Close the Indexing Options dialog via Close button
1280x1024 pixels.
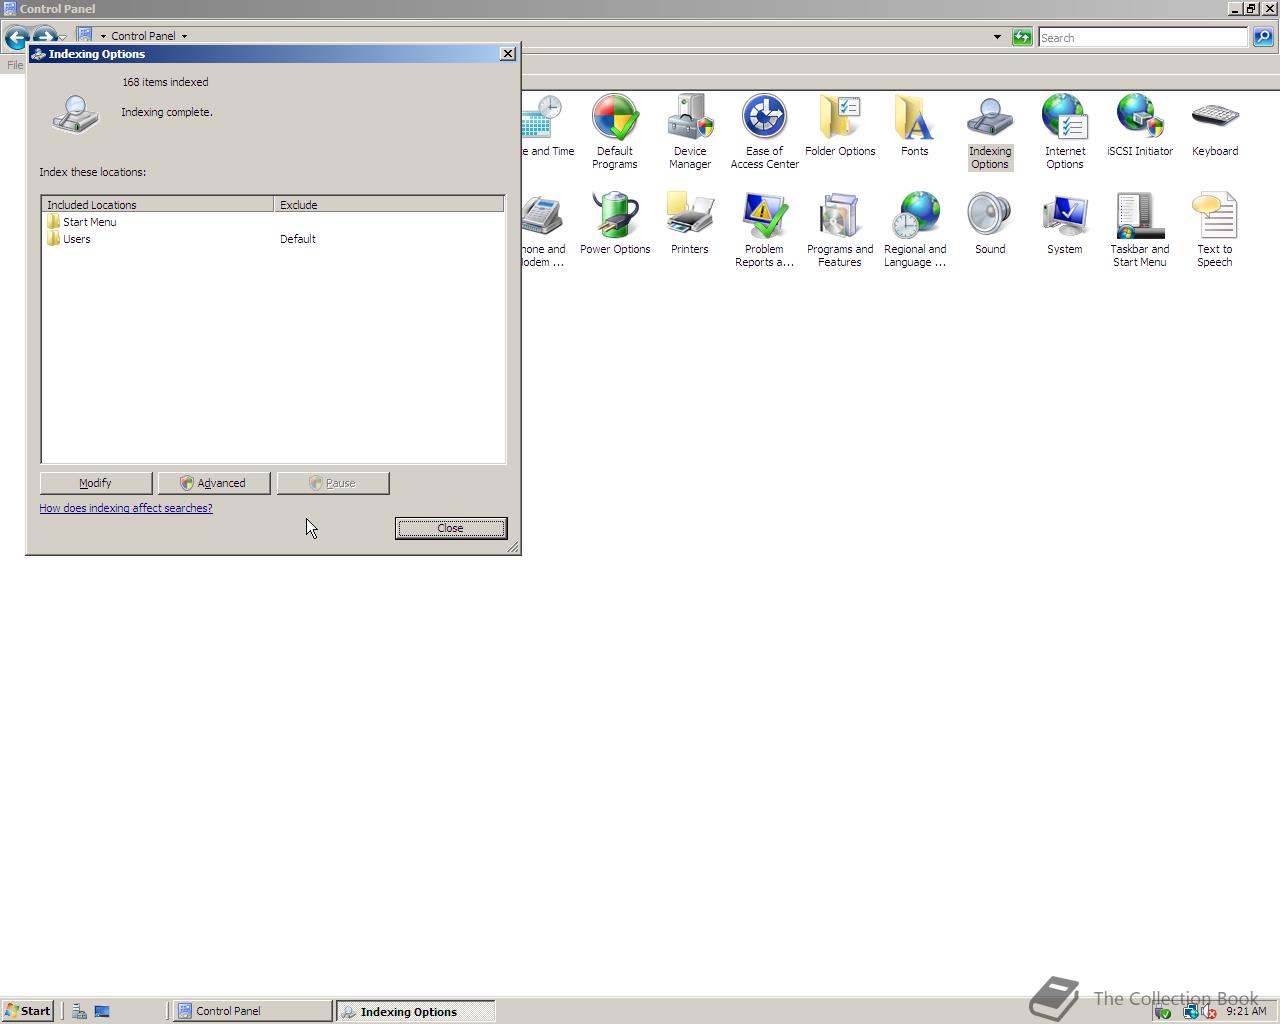451,528
